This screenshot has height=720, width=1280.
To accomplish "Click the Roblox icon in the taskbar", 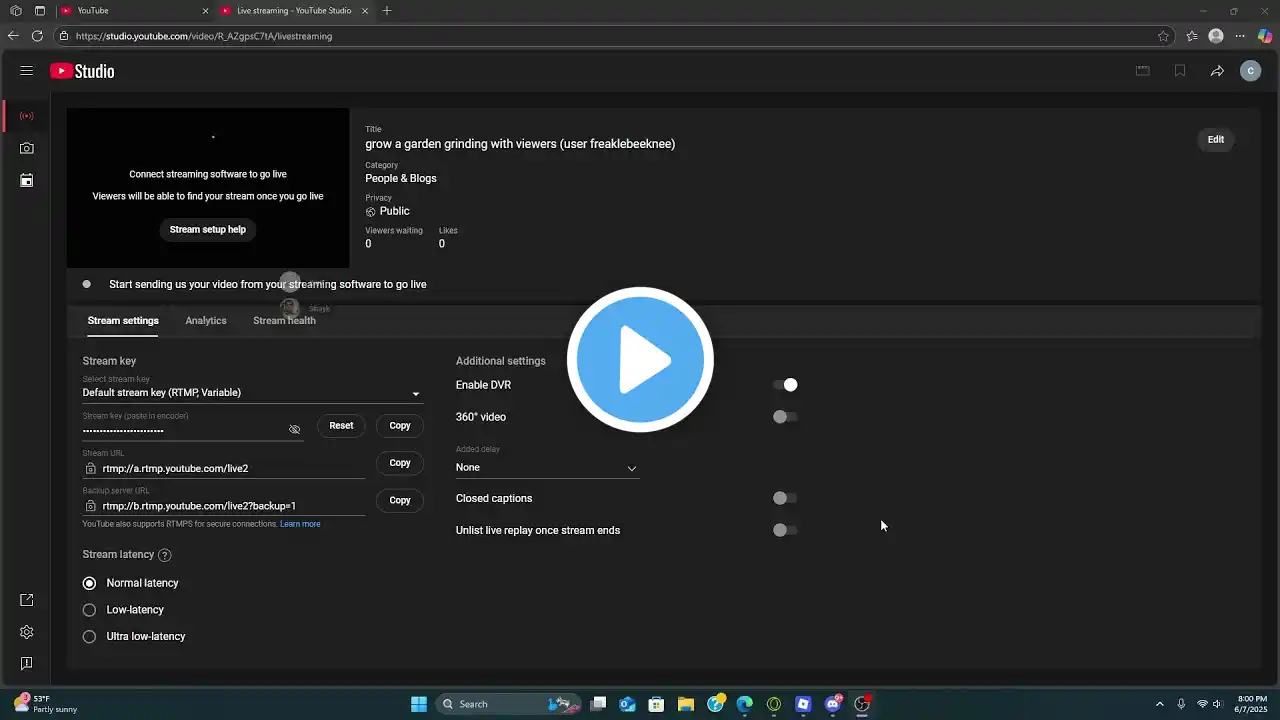I will click(803, 704).
